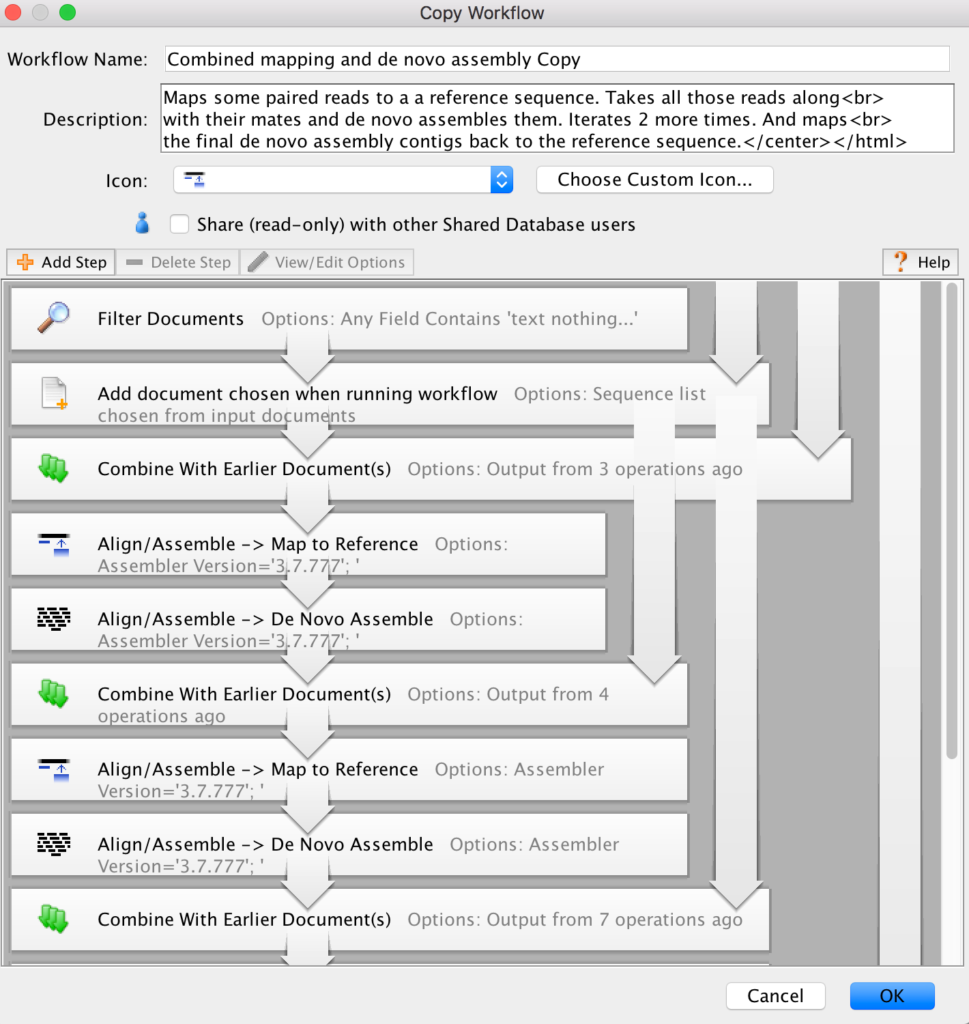969x1024 pixels.
Task: Select the Add Document step icon
Action: coord(52,393)
